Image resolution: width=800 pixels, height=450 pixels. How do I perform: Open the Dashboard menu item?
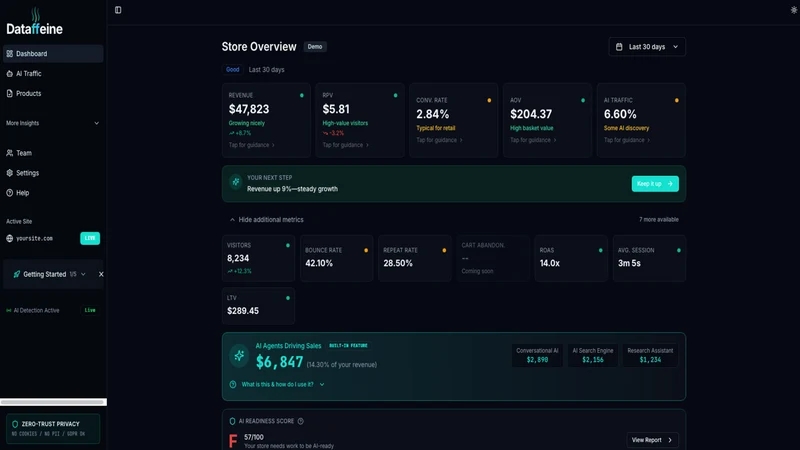[x=53, y=54]
